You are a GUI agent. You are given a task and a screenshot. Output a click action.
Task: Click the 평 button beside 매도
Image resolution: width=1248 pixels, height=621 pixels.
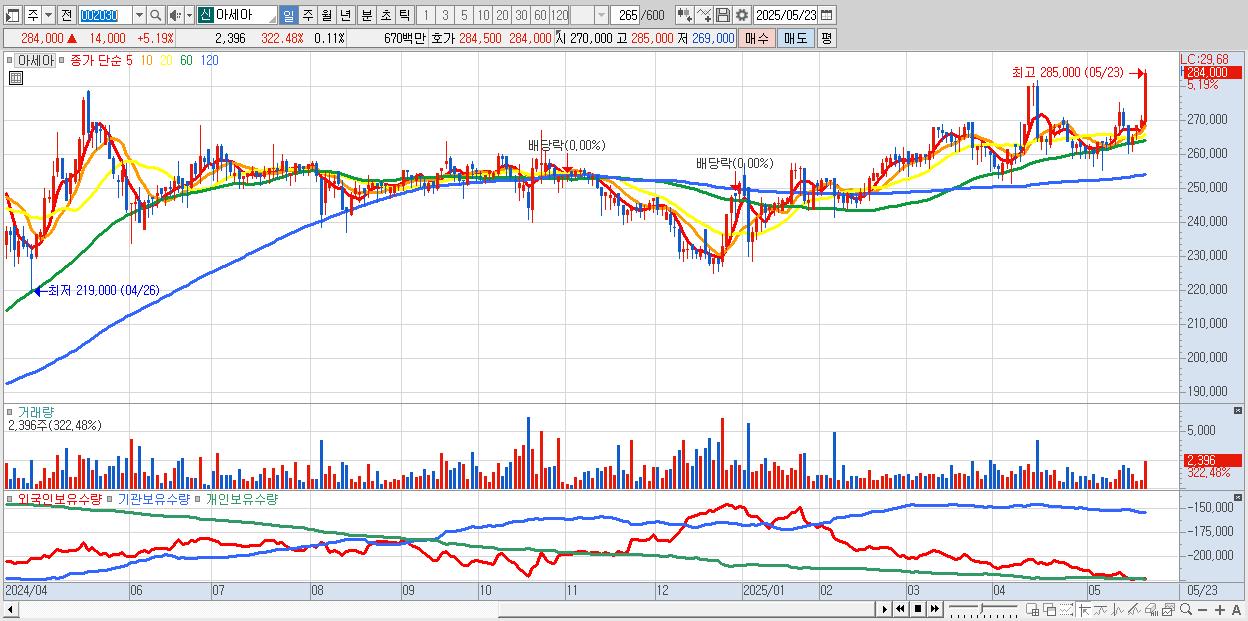(826, 38)
